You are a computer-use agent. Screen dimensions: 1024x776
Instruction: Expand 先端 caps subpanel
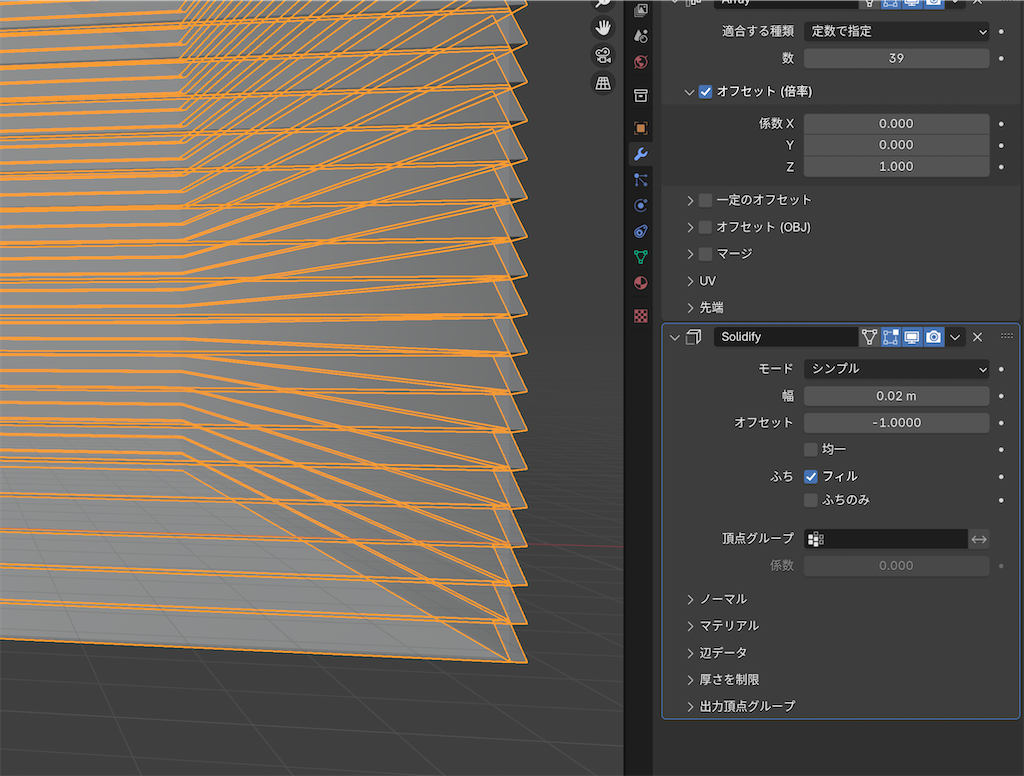[690, 308]
